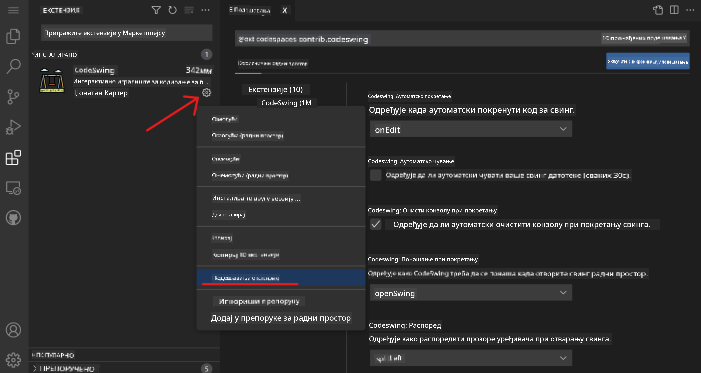
Task: Uncheck the clear console on run checkbox
Action: coord(376,224)
